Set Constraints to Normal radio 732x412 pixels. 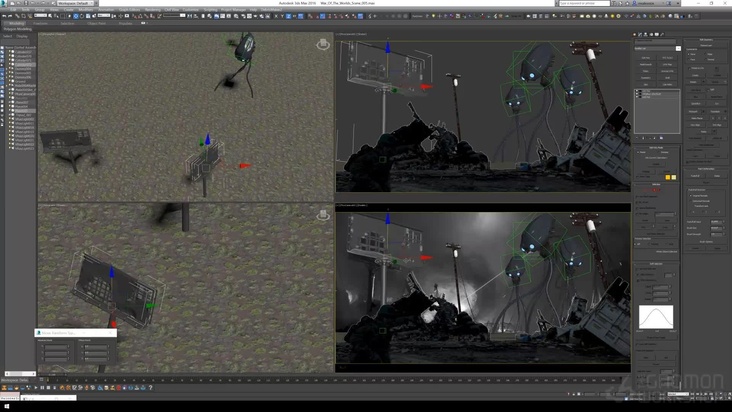[x=710, y=59]
